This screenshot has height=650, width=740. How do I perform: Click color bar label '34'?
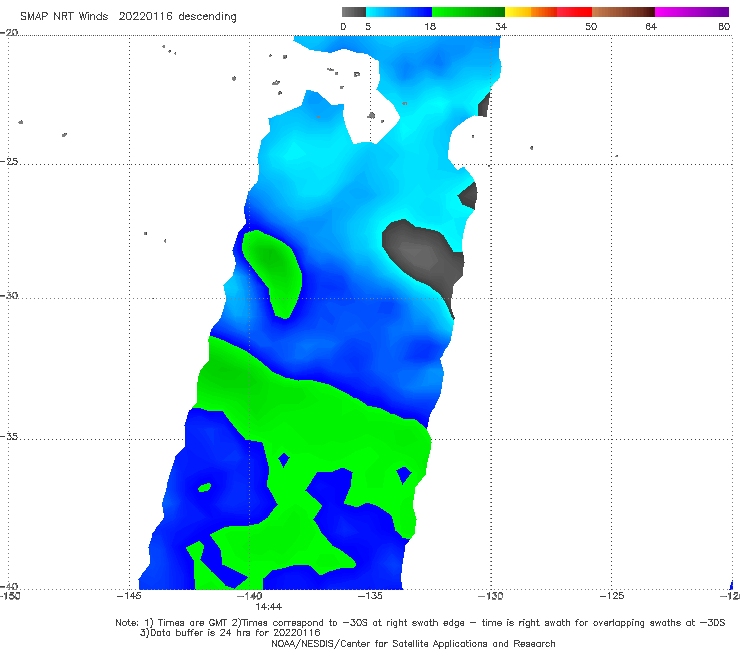pos(501,27)
